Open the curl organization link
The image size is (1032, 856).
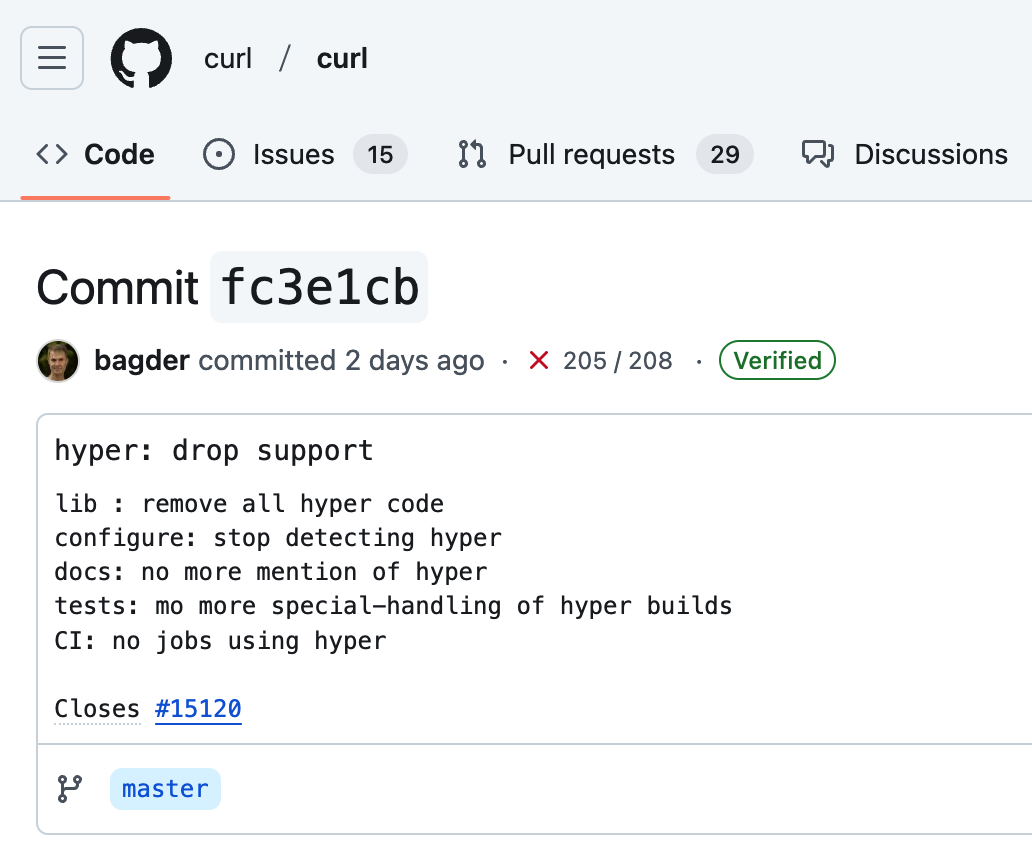point(228,59)
